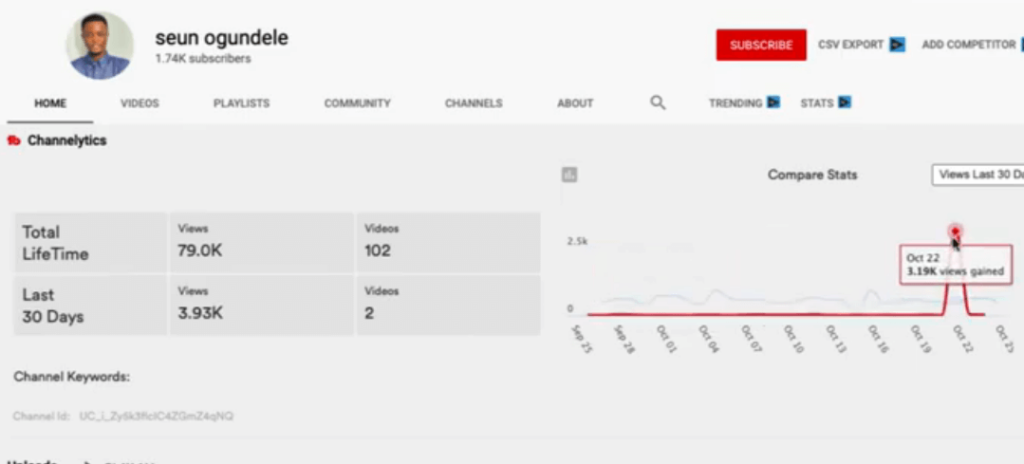
Task: Click the 1.74K subscribers text
Action: [202, 59]
